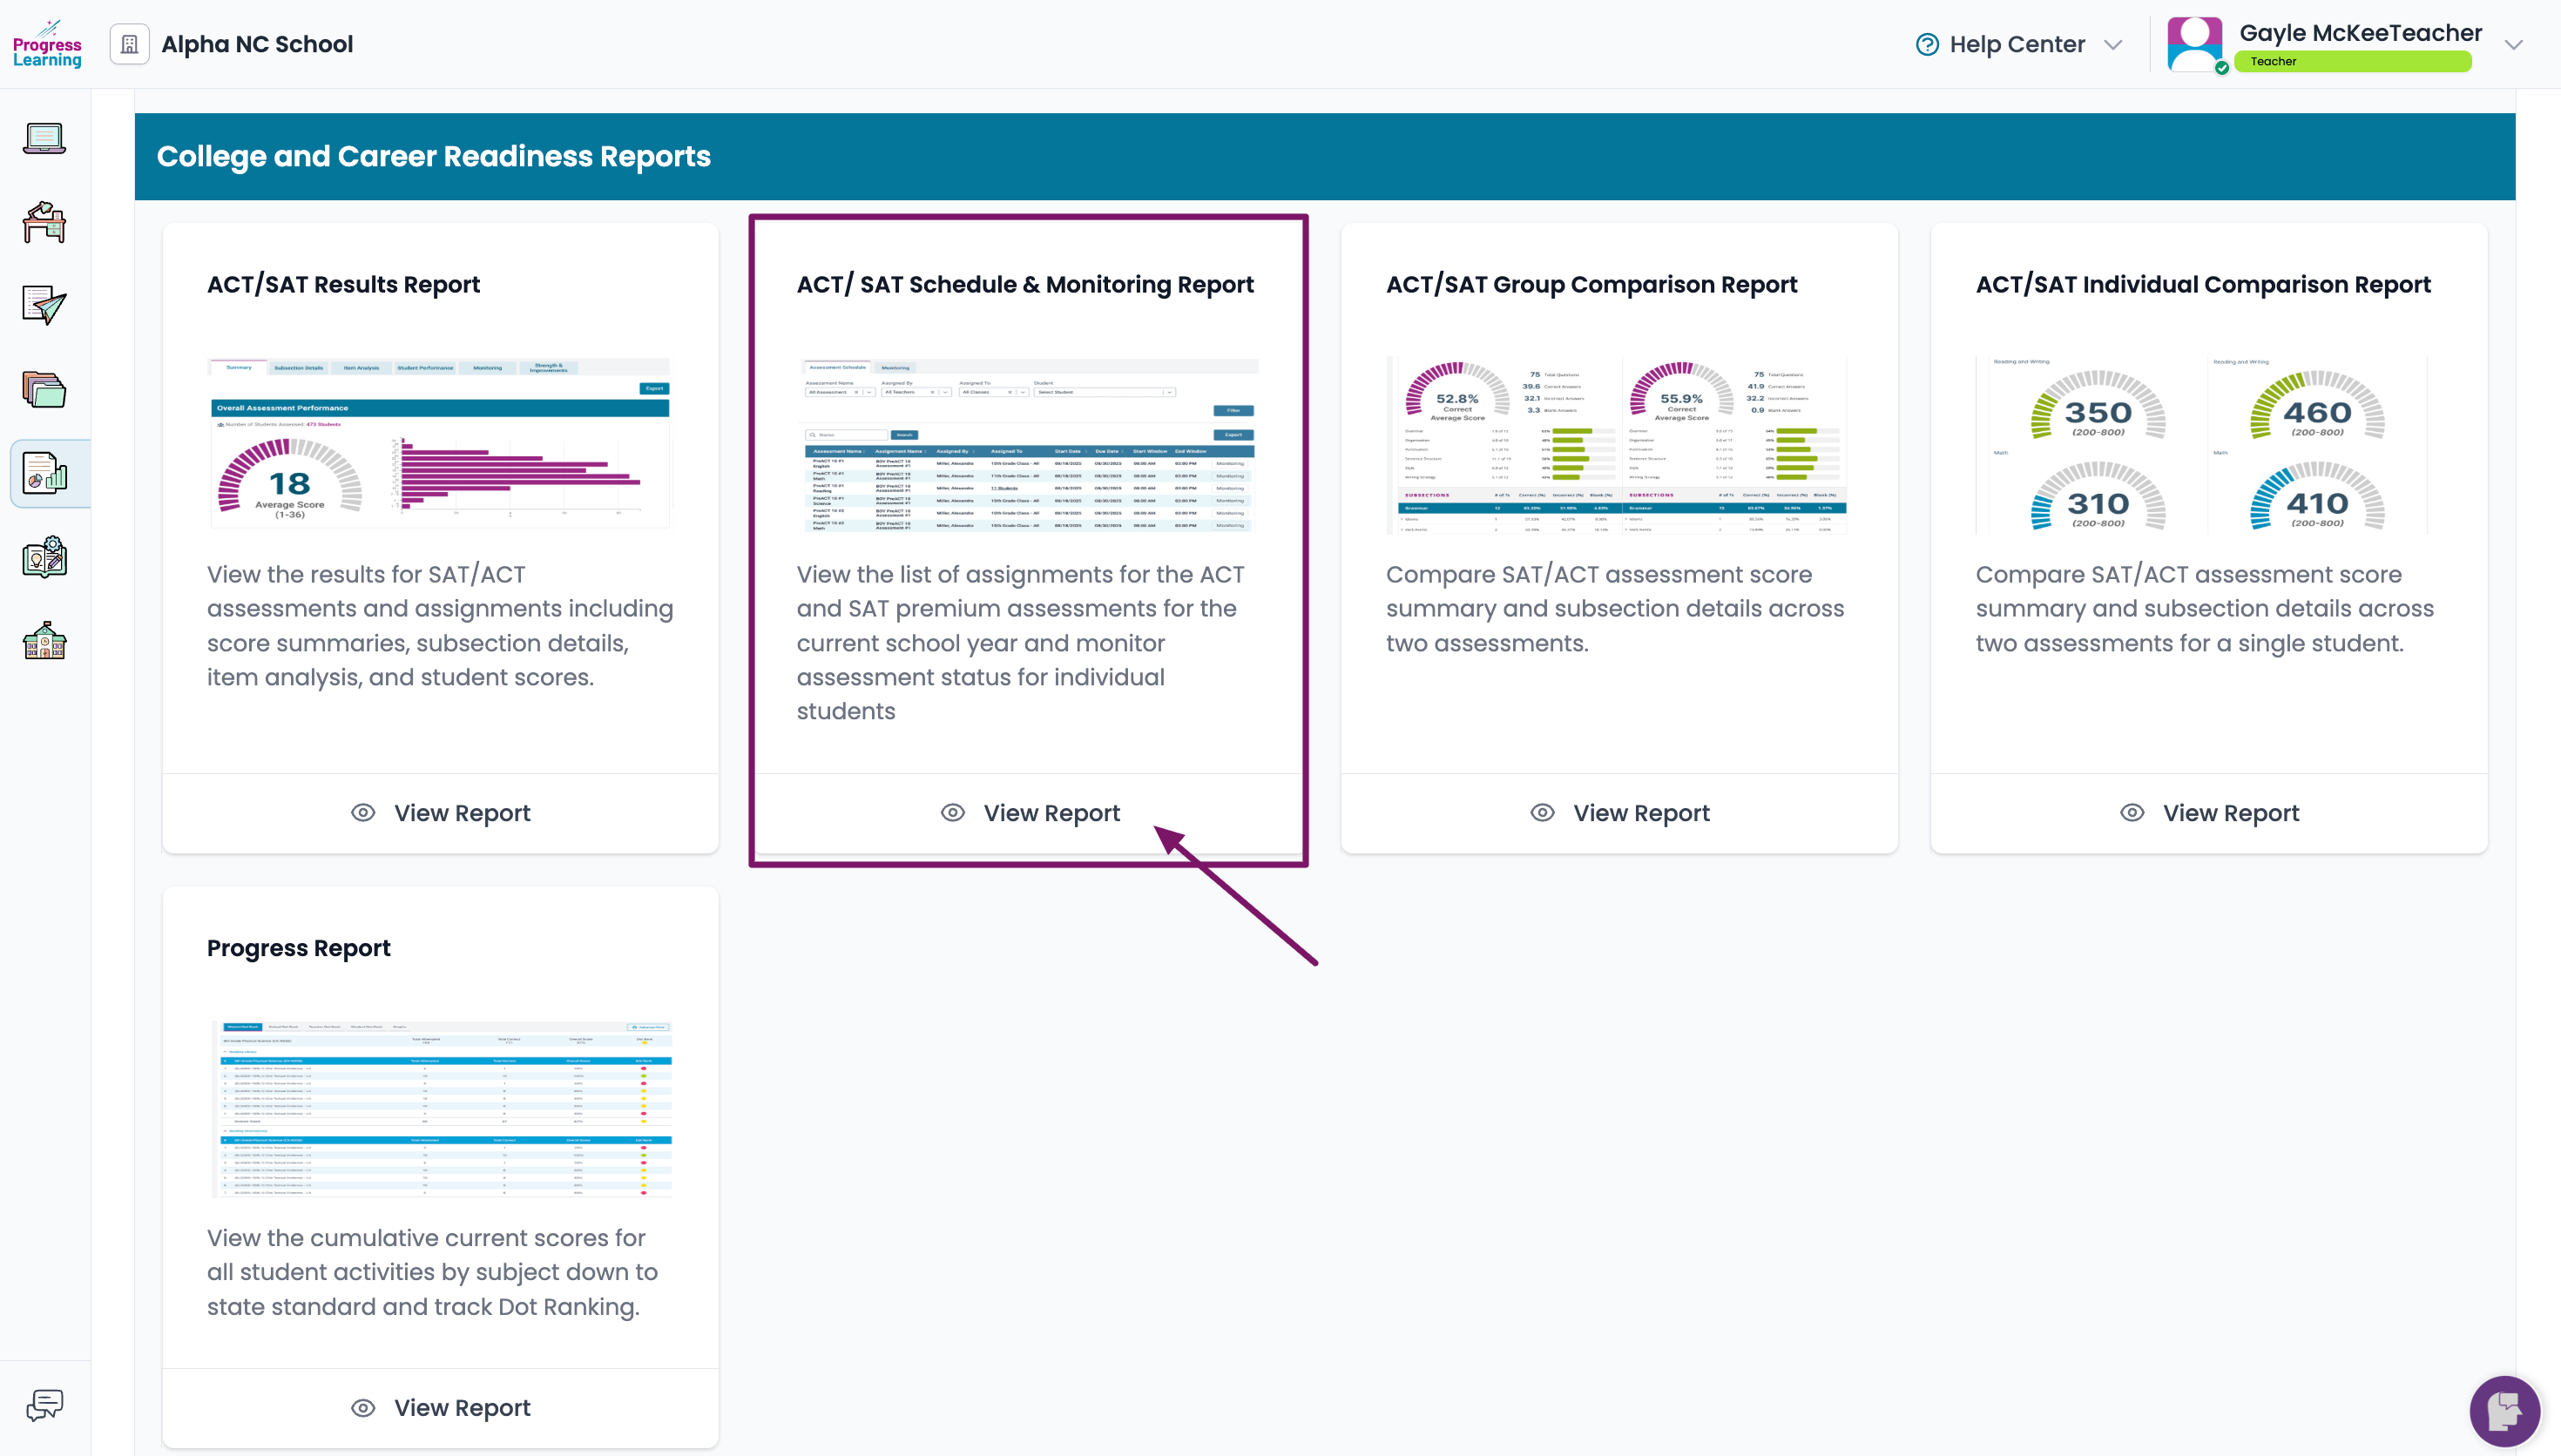Open the schoolhouse sidebar icon
Viewport: 2561px width, 1456px height.
tap(45, 641)
